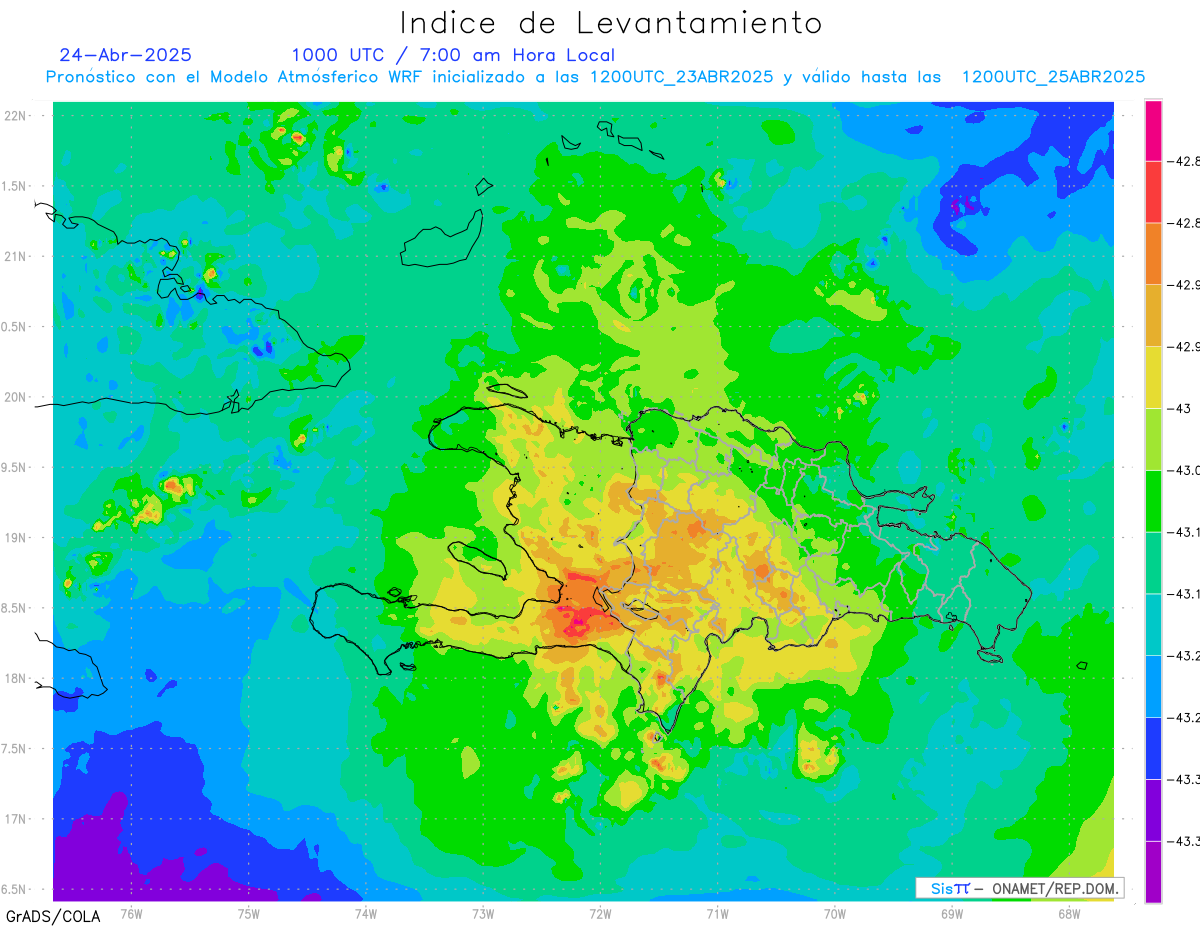Pick the bottom violet swatch in the color bar
1200x927 pixels.
(x=1153, y=872)
